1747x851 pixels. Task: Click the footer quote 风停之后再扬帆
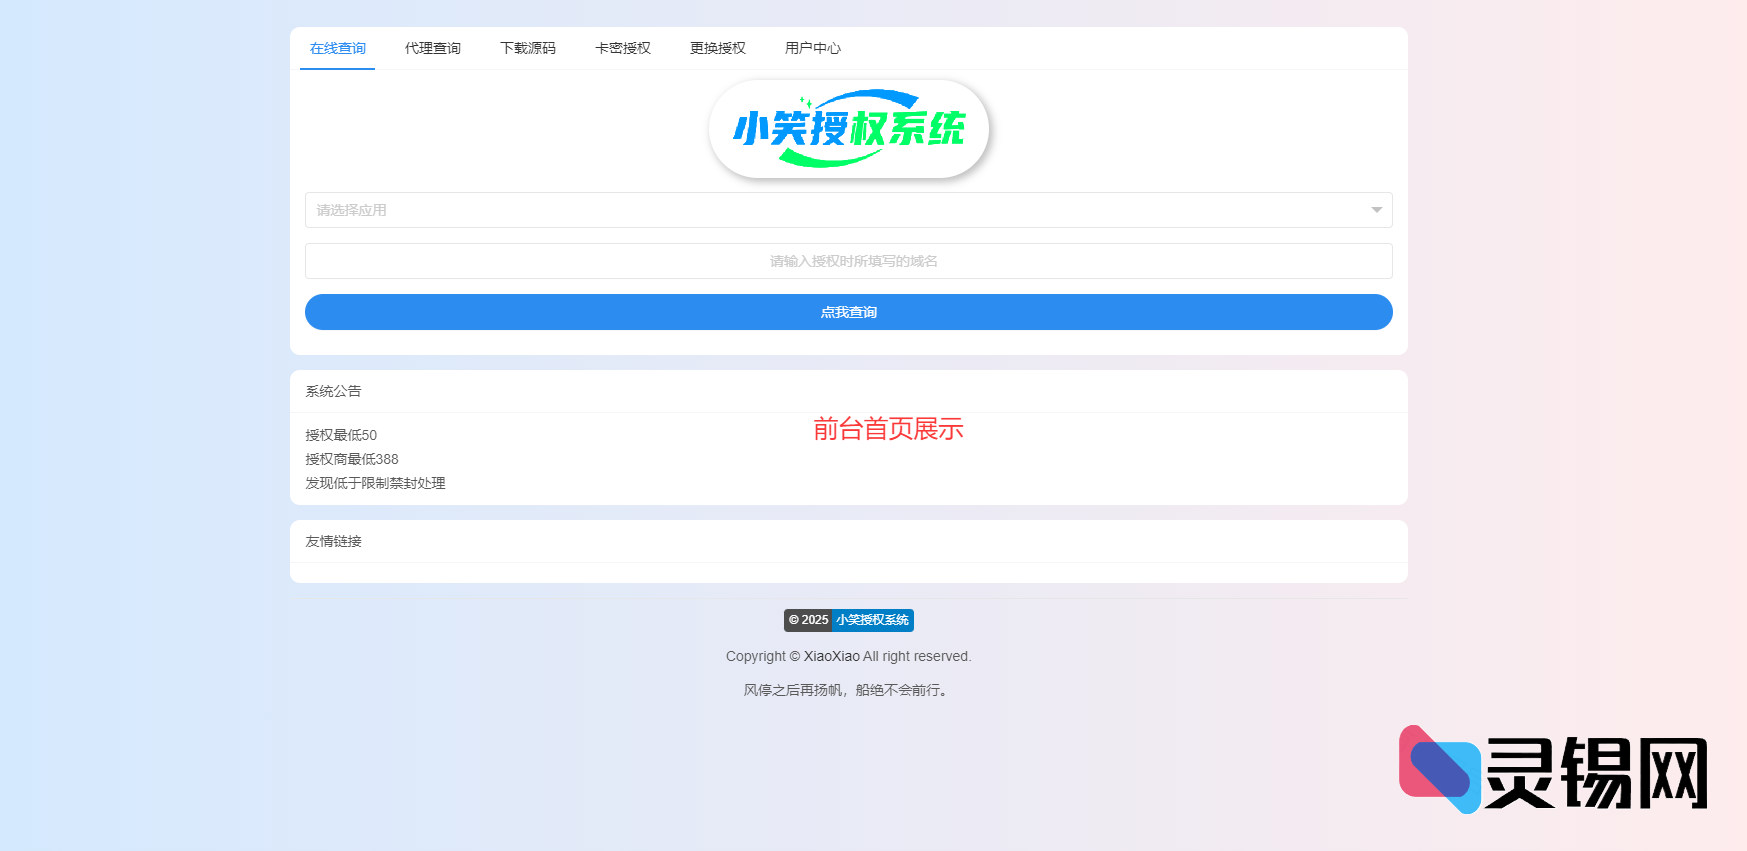847,690
